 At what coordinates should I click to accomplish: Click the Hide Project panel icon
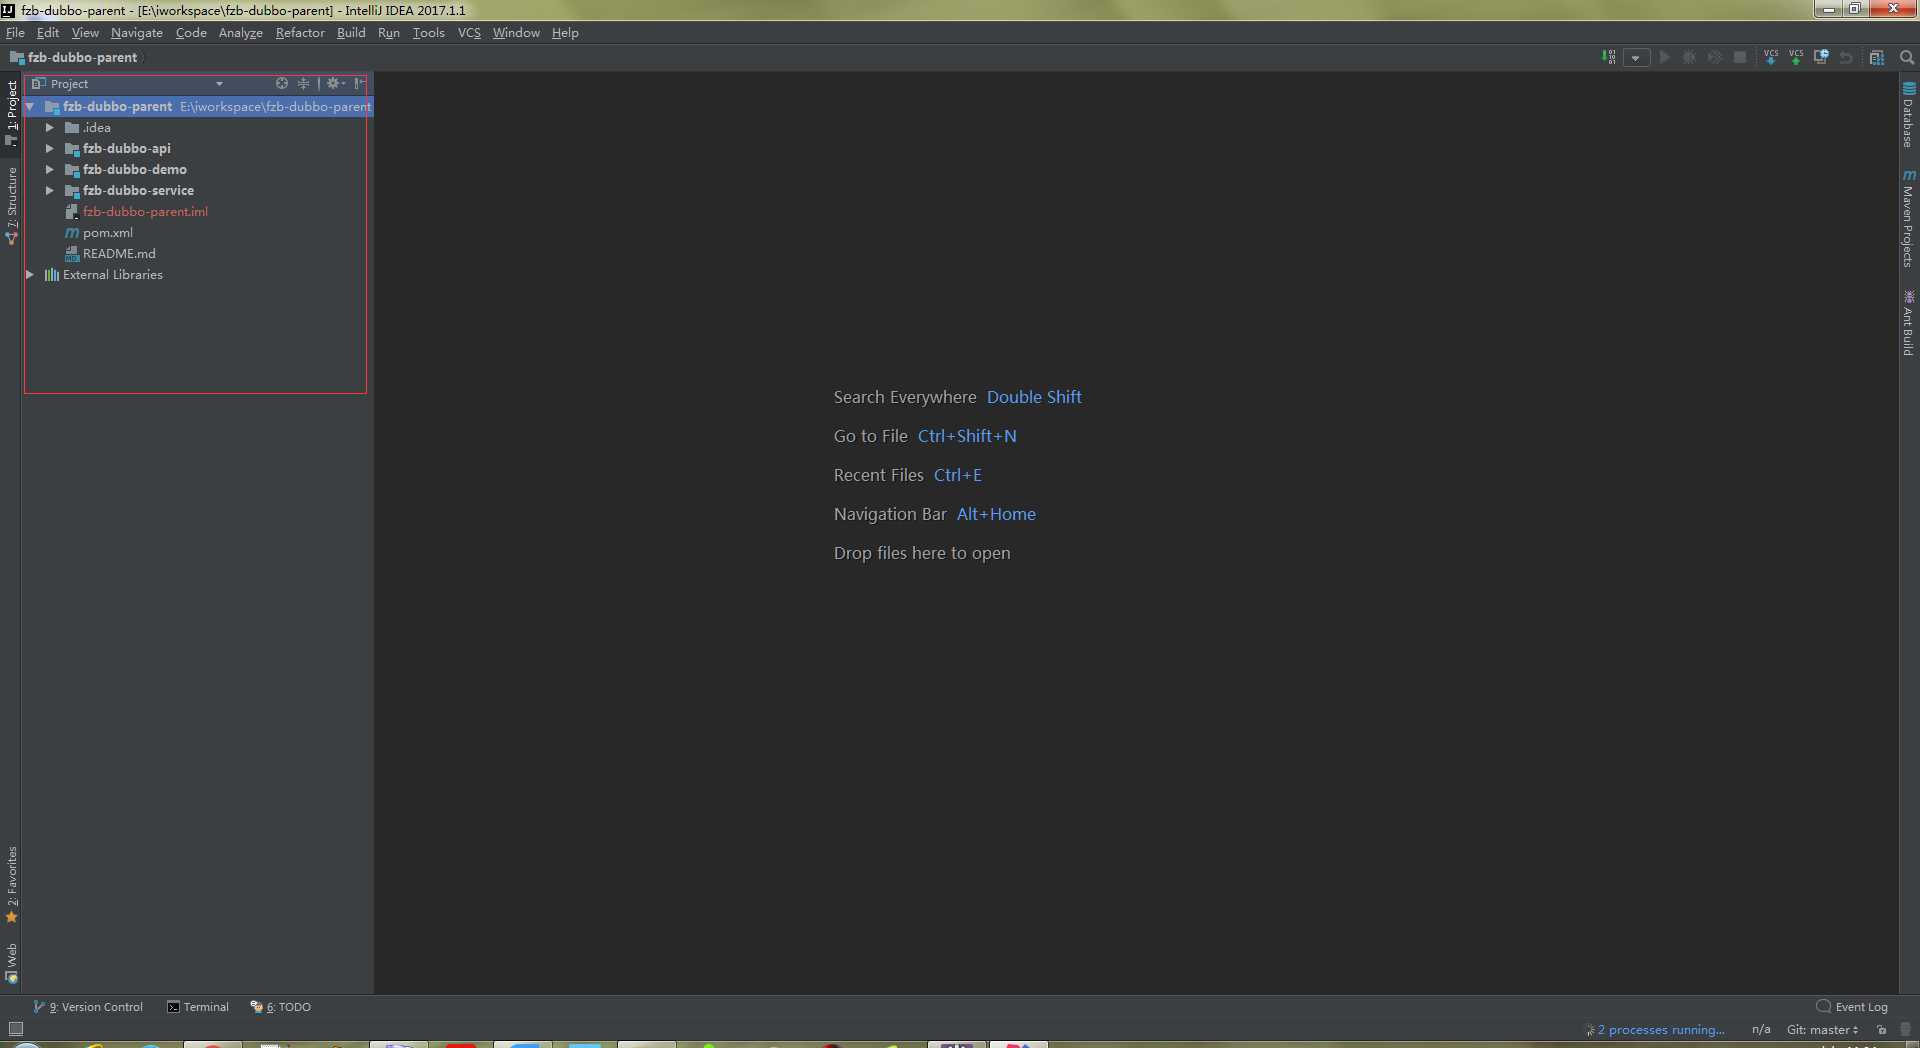(x=359, y=83)
